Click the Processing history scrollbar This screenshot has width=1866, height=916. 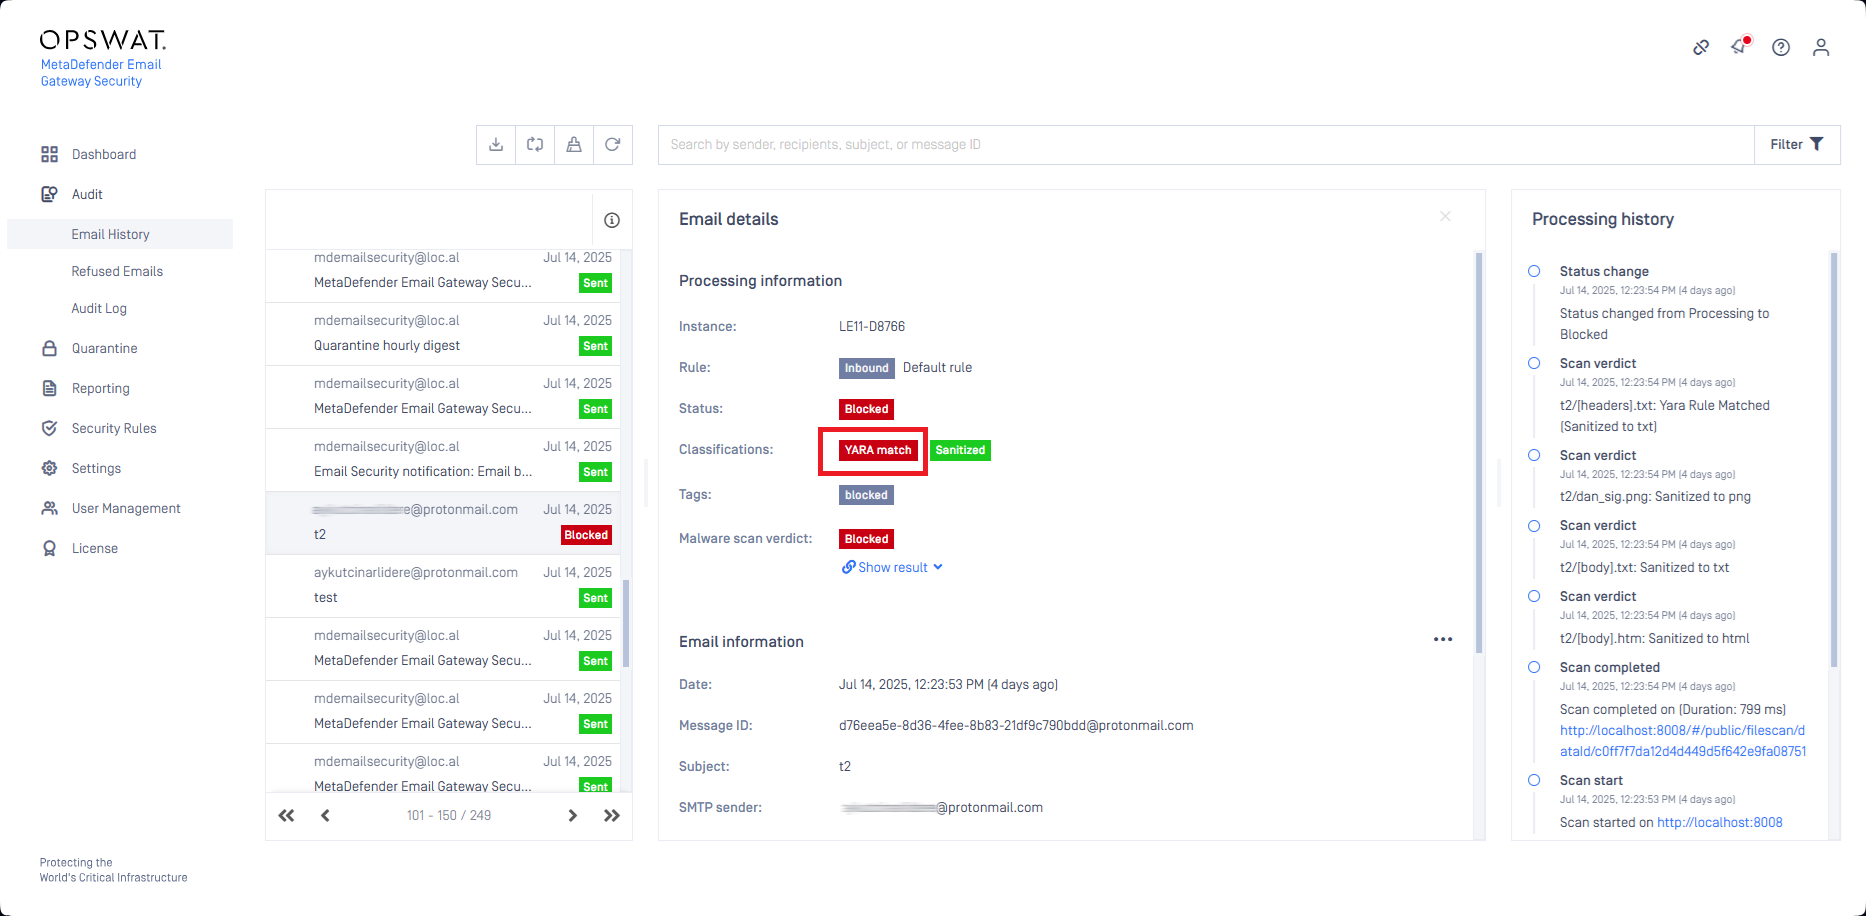pos(1834,459)
